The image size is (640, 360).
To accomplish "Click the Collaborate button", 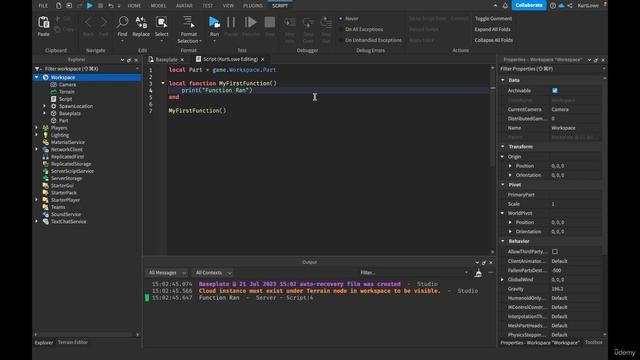I will pos(529,5).
